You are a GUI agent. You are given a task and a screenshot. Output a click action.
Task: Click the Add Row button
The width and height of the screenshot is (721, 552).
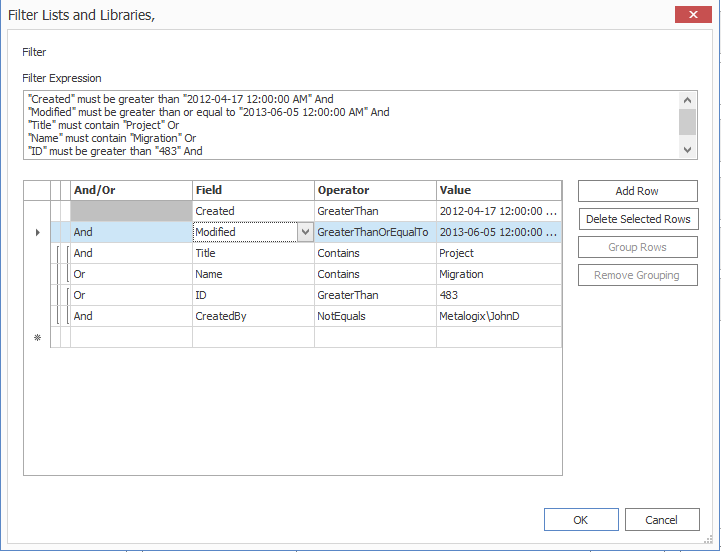[637, 191]
